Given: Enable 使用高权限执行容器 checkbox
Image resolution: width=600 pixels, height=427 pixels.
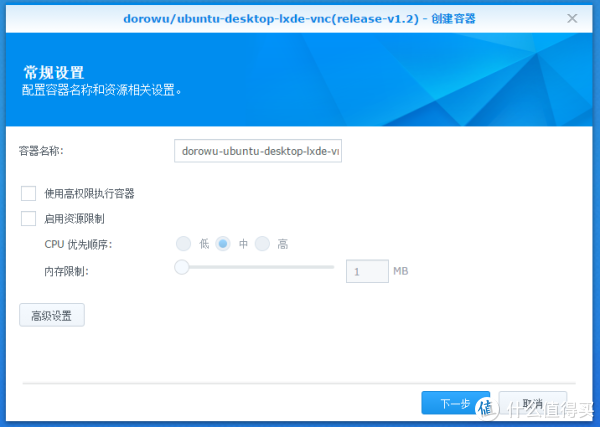Looking at the screenshot, I should (x=28, y=193).
